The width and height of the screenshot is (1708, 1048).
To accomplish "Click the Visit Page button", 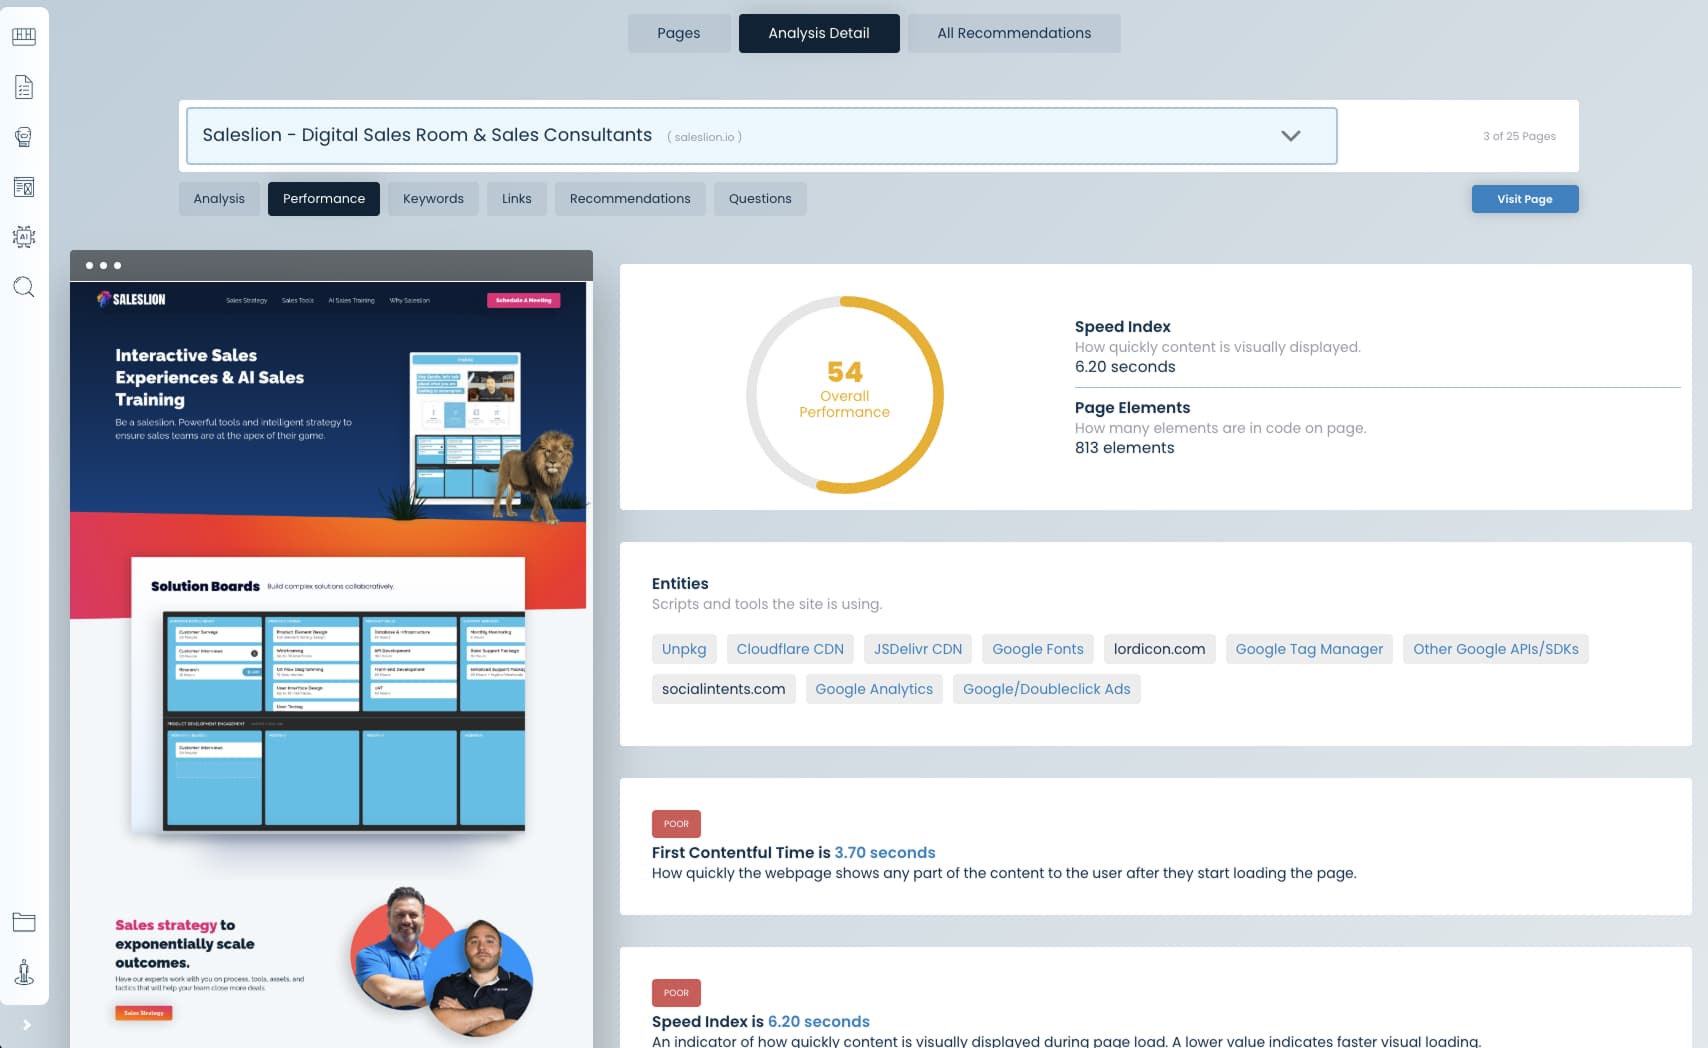I will pyautogui.click(x=1525, y=199).
